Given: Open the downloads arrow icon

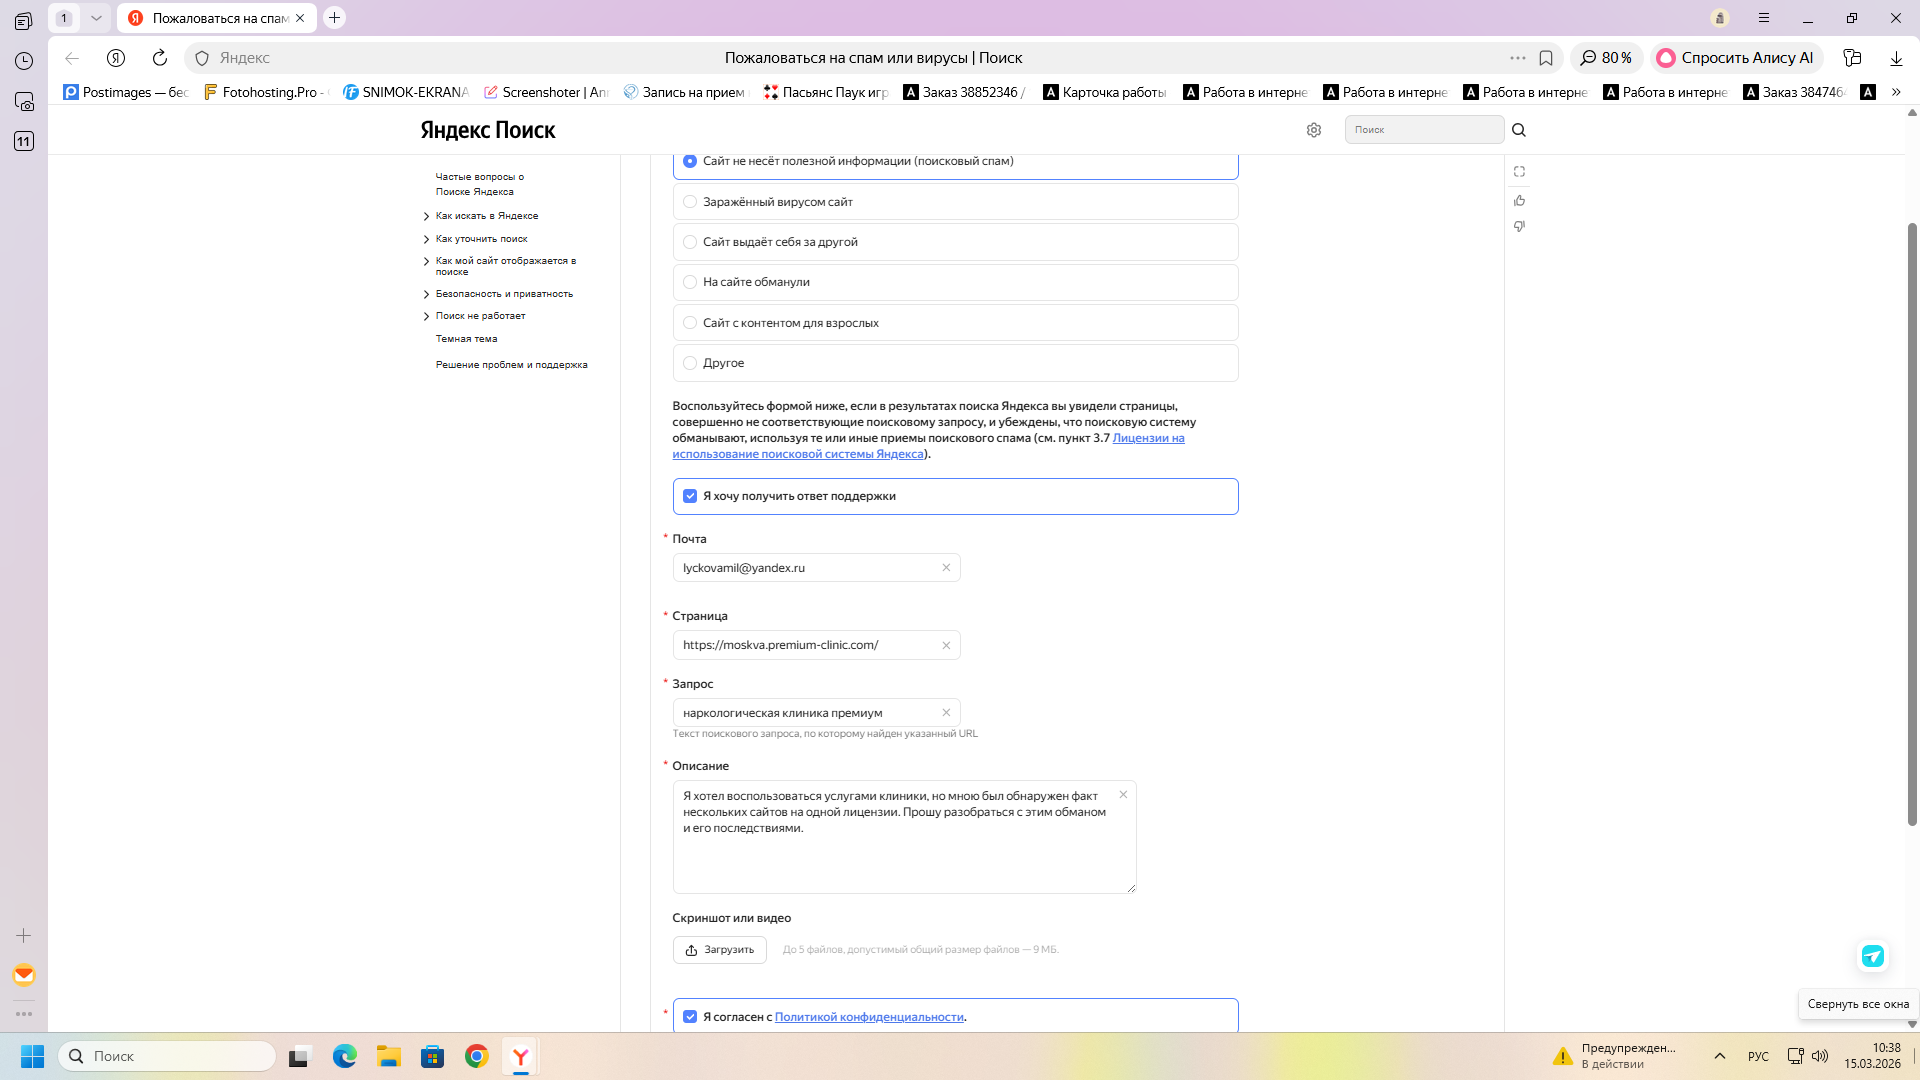Looking at the screenshot, I should pyautogui.click(x=1896, y=58).
